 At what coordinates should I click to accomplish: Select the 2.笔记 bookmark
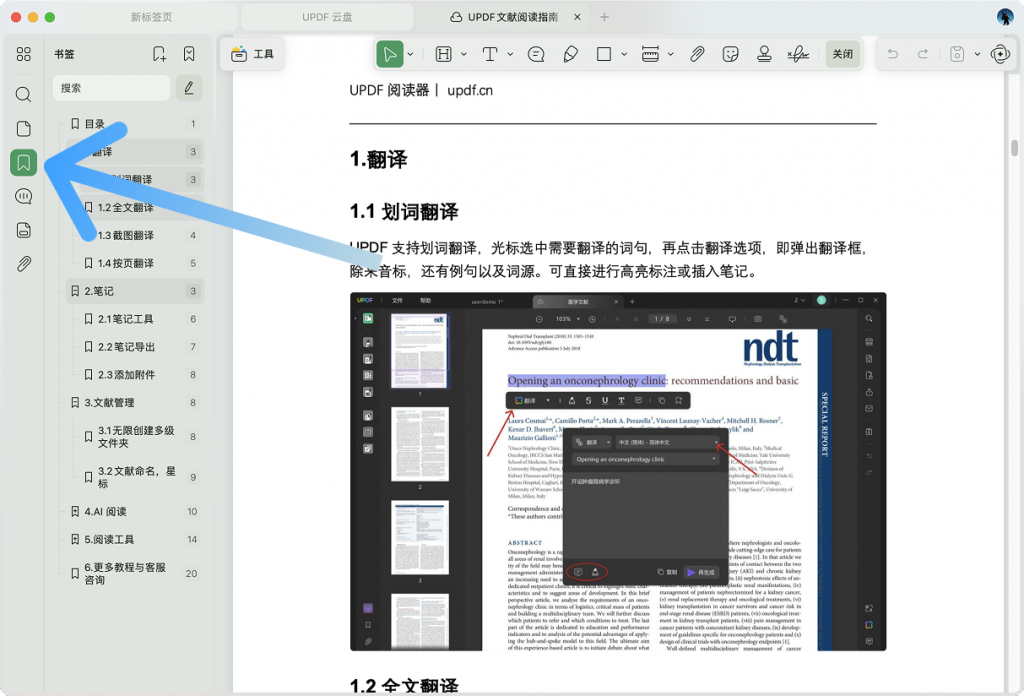pos(135,291)
